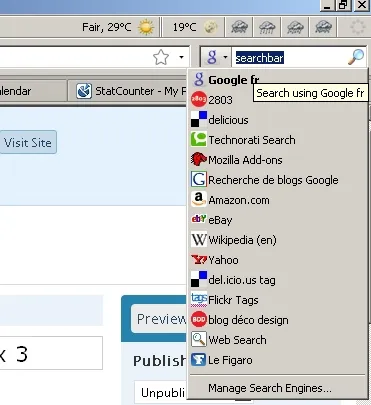Viewport: 371px width, 405px height.
Task: Choose the 2803 search engine entry
Action: (x=277, y=100)
